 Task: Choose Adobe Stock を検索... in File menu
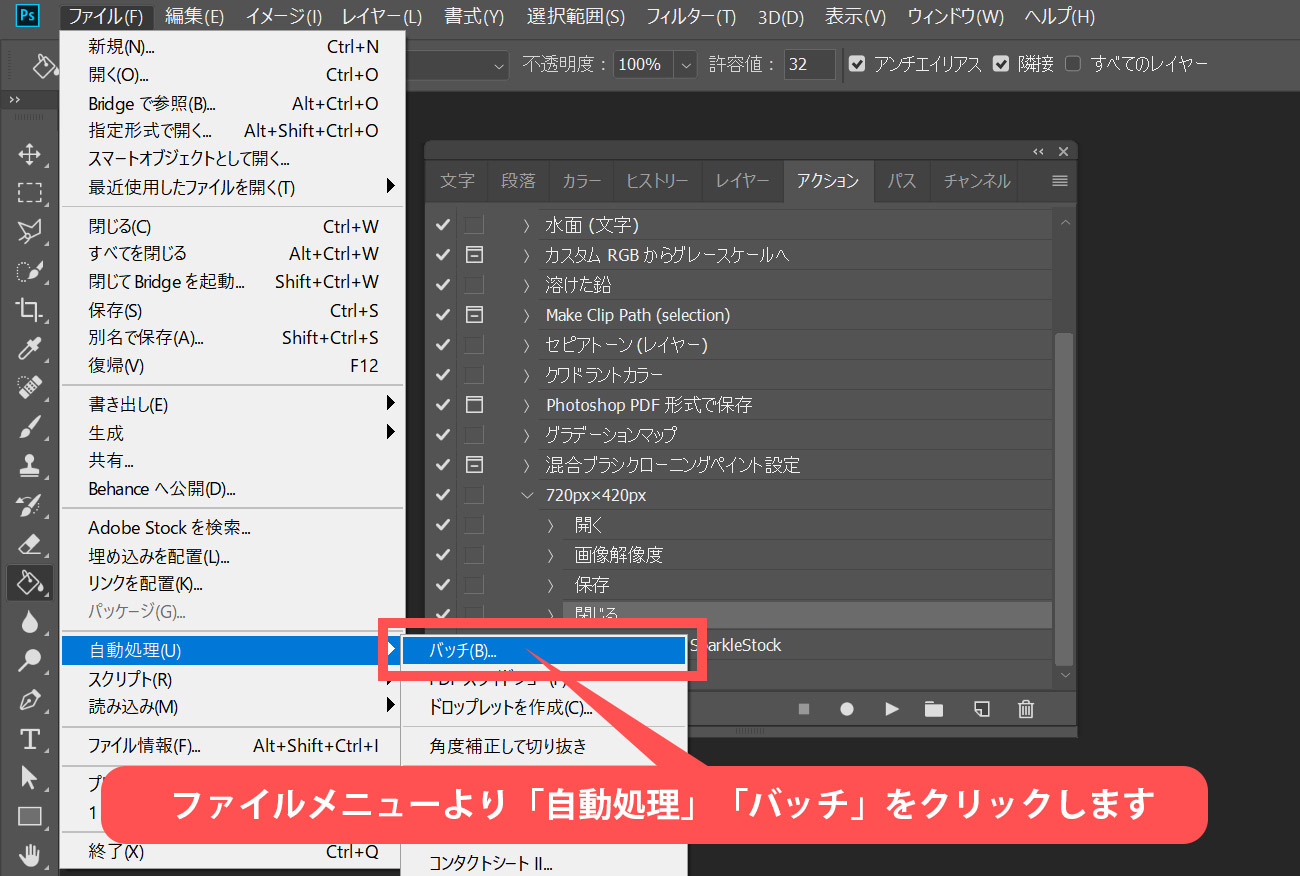click(x=233, y=528)
